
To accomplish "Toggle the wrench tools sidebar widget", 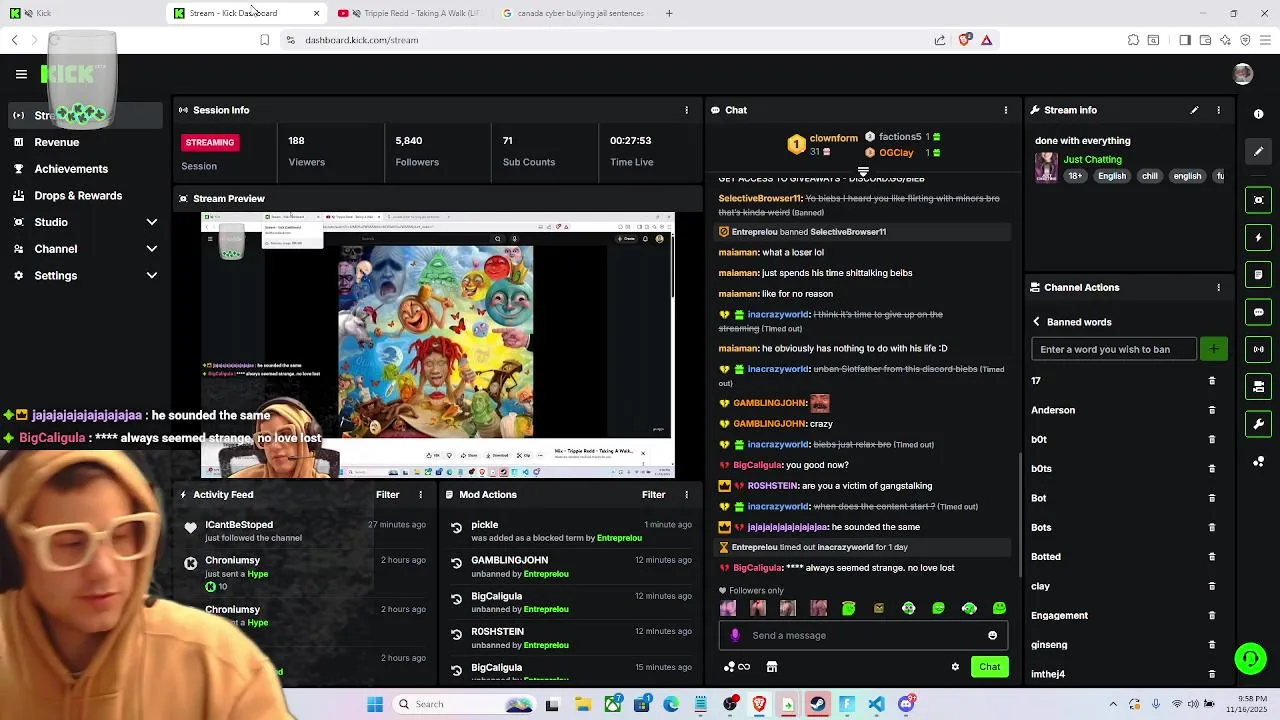I will 1259,424.
